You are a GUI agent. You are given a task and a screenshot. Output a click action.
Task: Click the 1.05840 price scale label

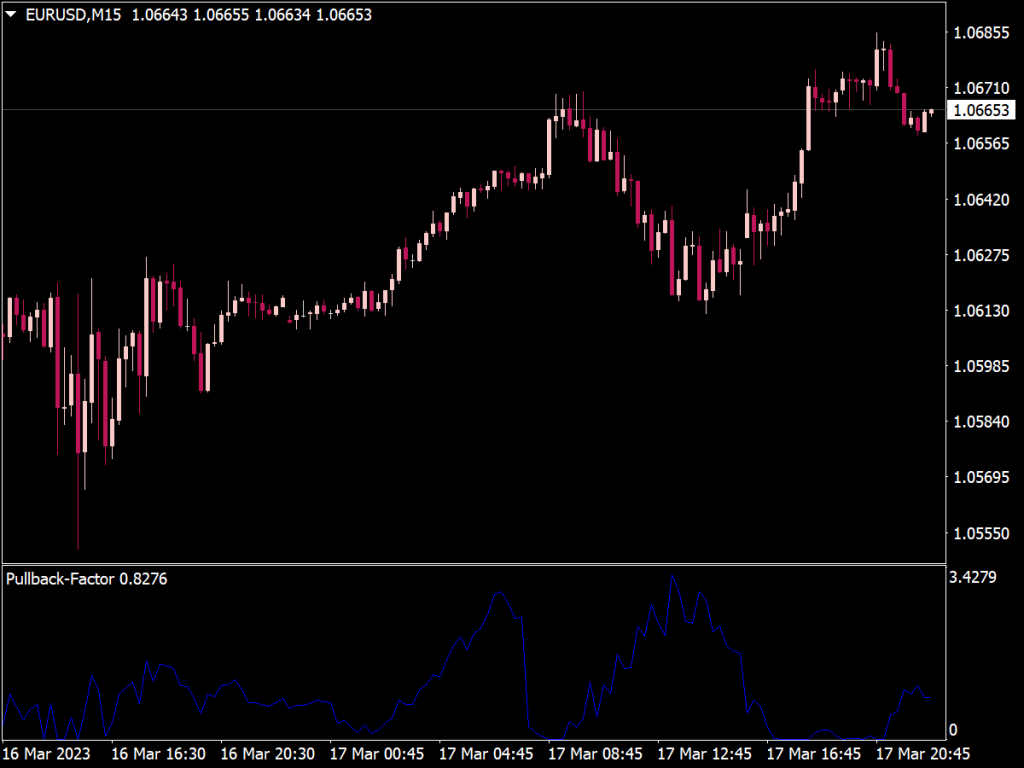point(981,421)
